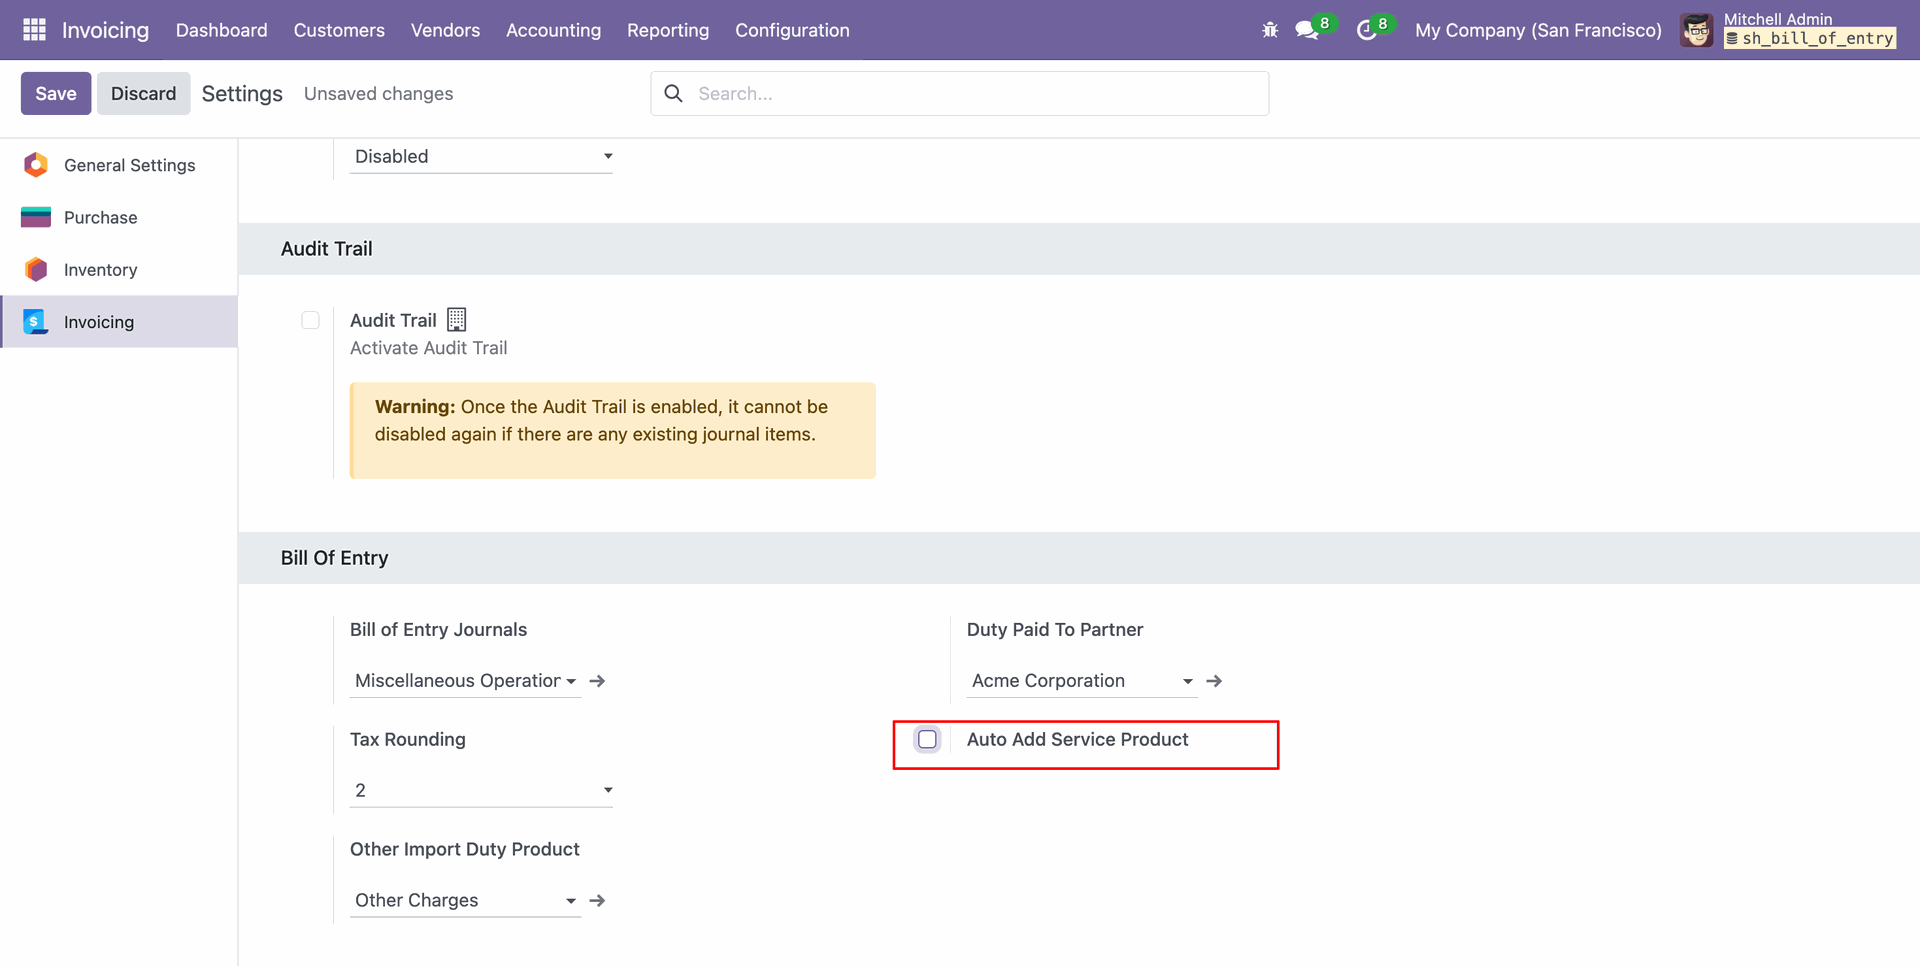1920x966 pixels.
Task: Open the Accounting menu
Action: [553, 30]
